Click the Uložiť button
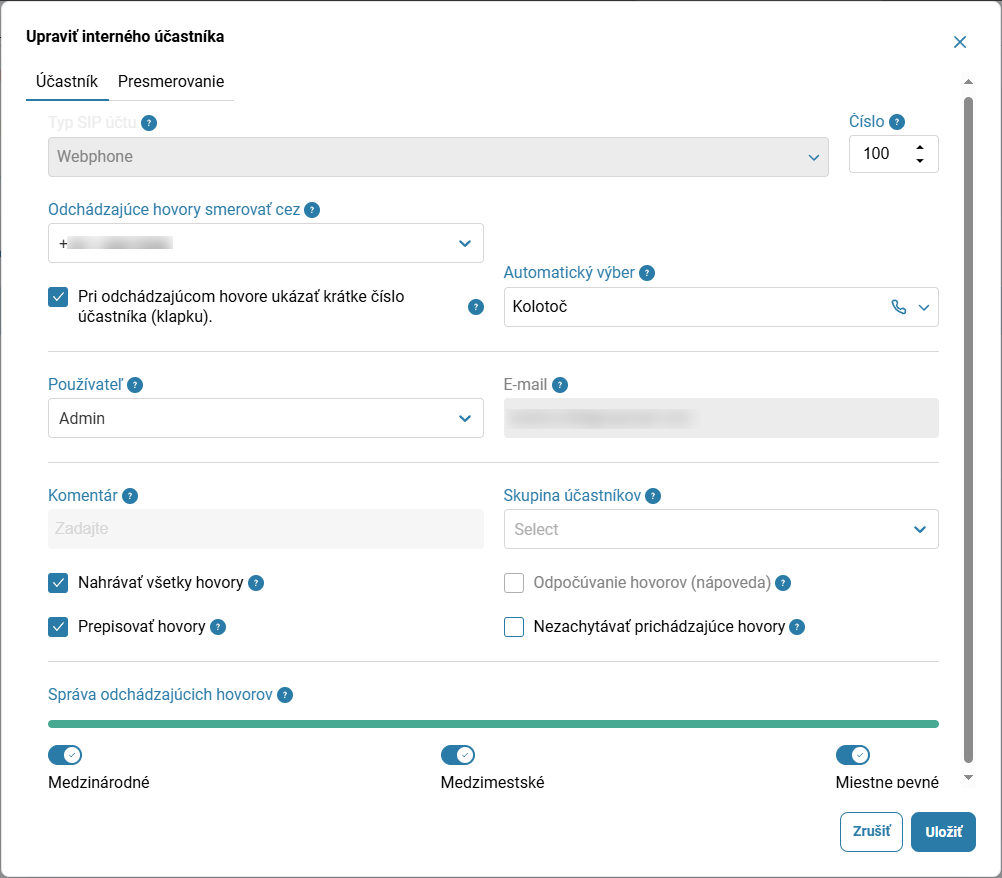 coord(943,831)
